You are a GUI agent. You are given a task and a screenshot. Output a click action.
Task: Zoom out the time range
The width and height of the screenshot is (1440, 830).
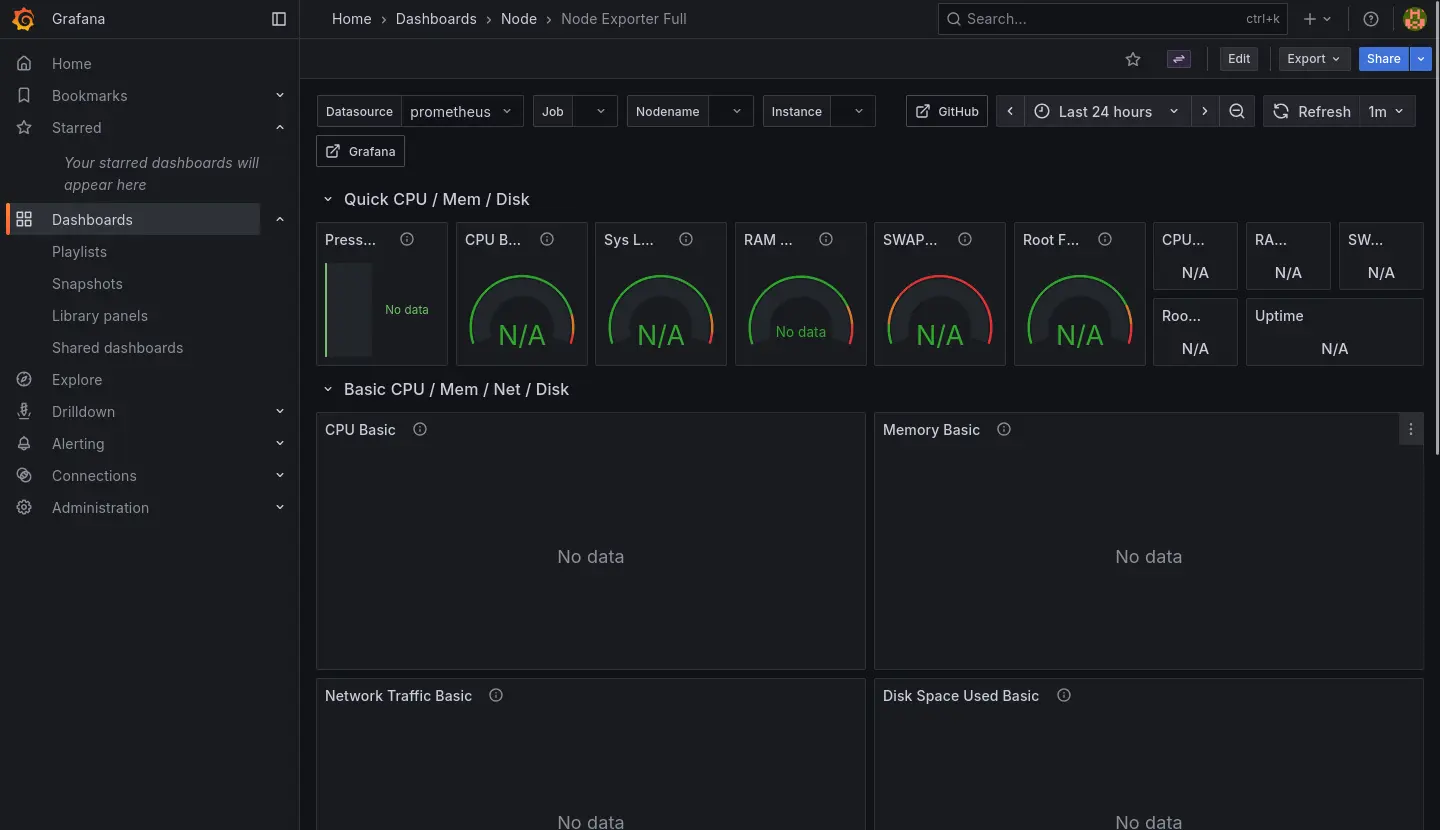coord(1237,111)
